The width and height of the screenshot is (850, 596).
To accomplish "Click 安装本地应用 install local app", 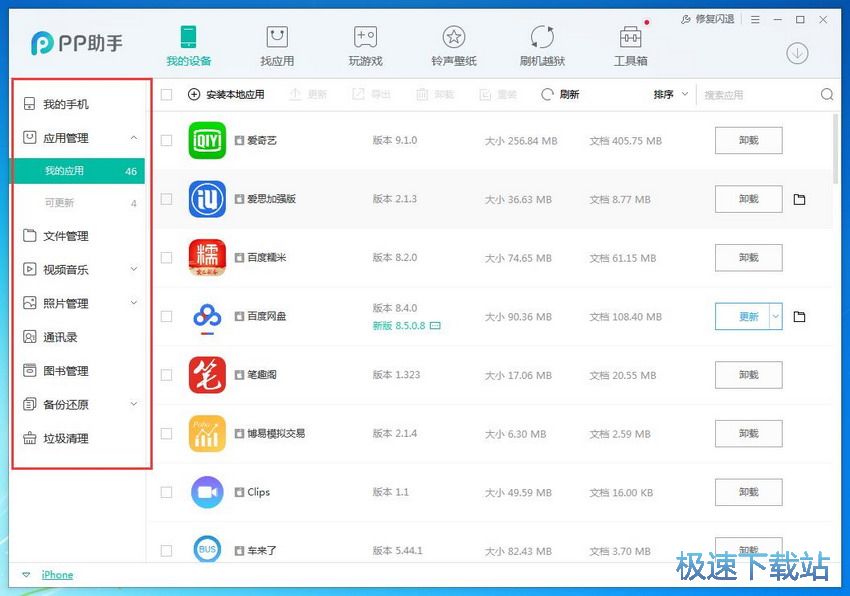I will click(226, 94).
